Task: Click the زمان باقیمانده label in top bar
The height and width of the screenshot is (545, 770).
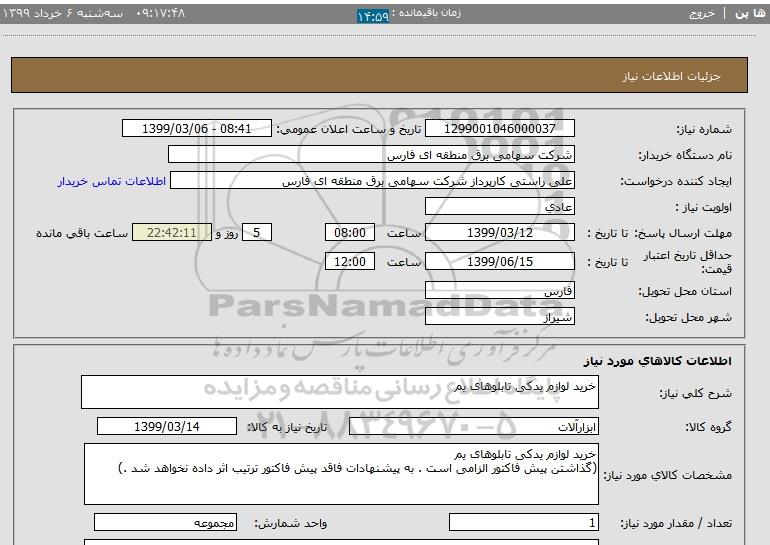Action: click(426, 13)
